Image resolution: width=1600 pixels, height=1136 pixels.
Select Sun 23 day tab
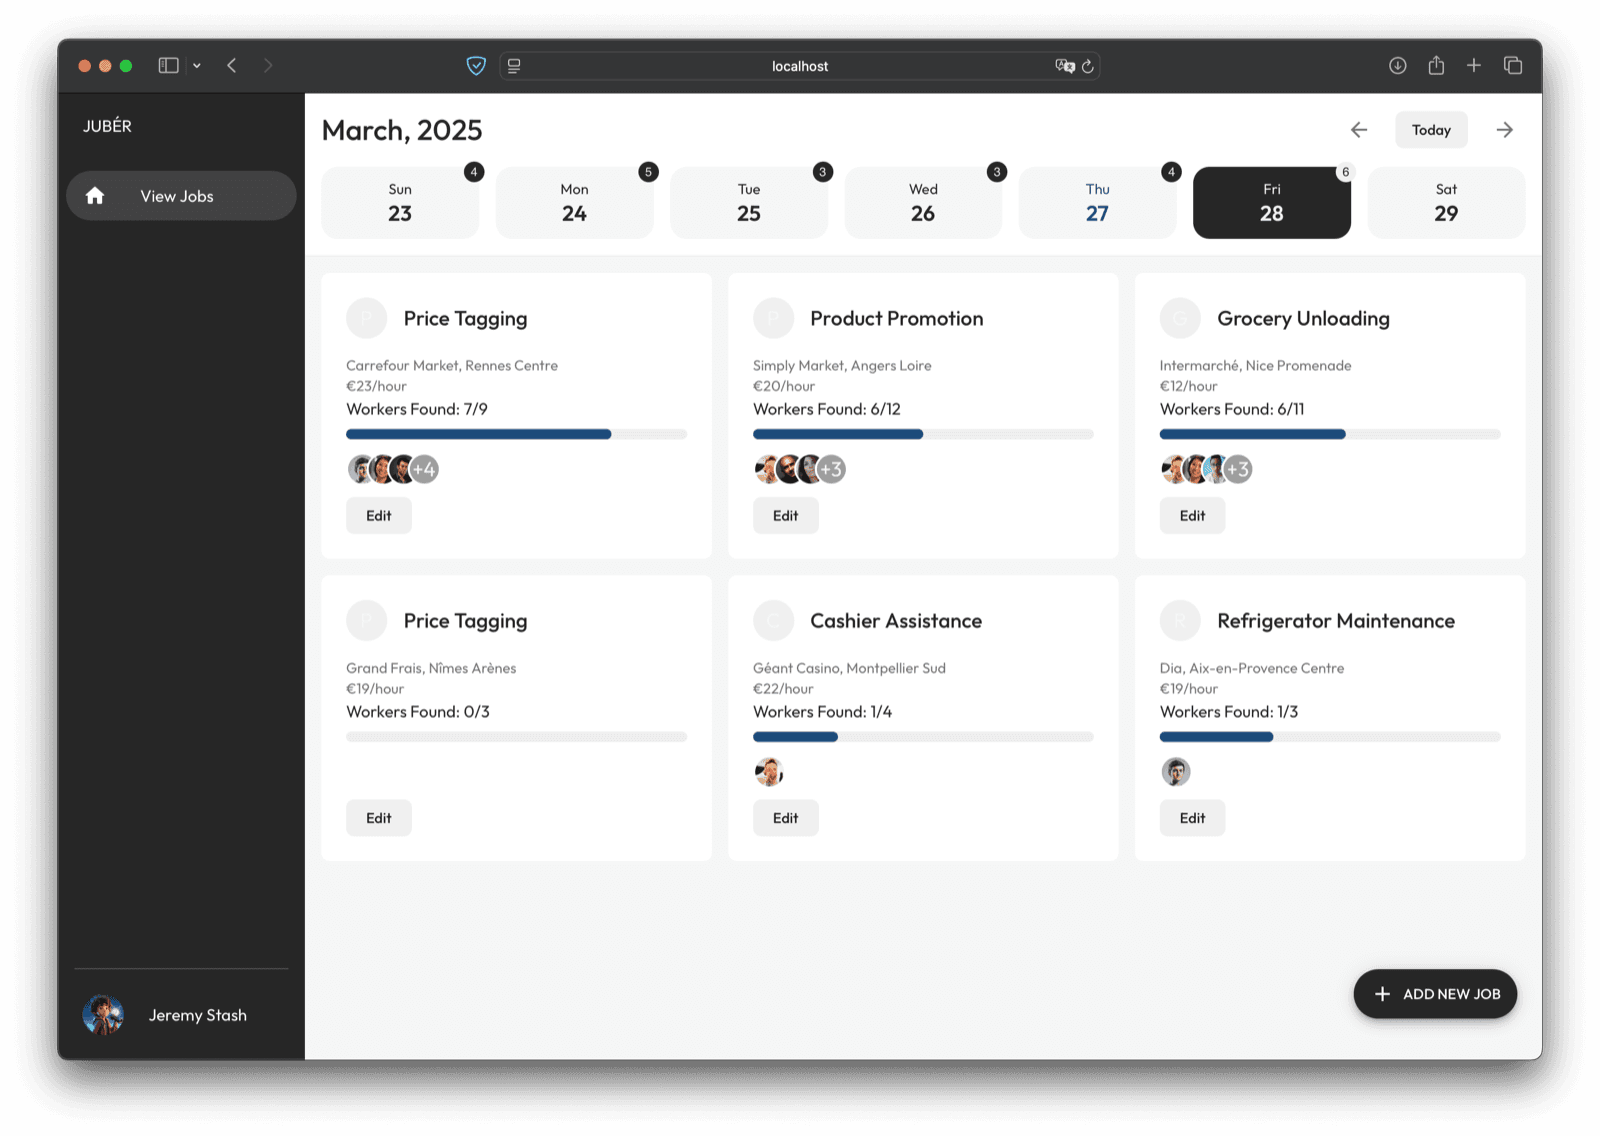point(400,203)
